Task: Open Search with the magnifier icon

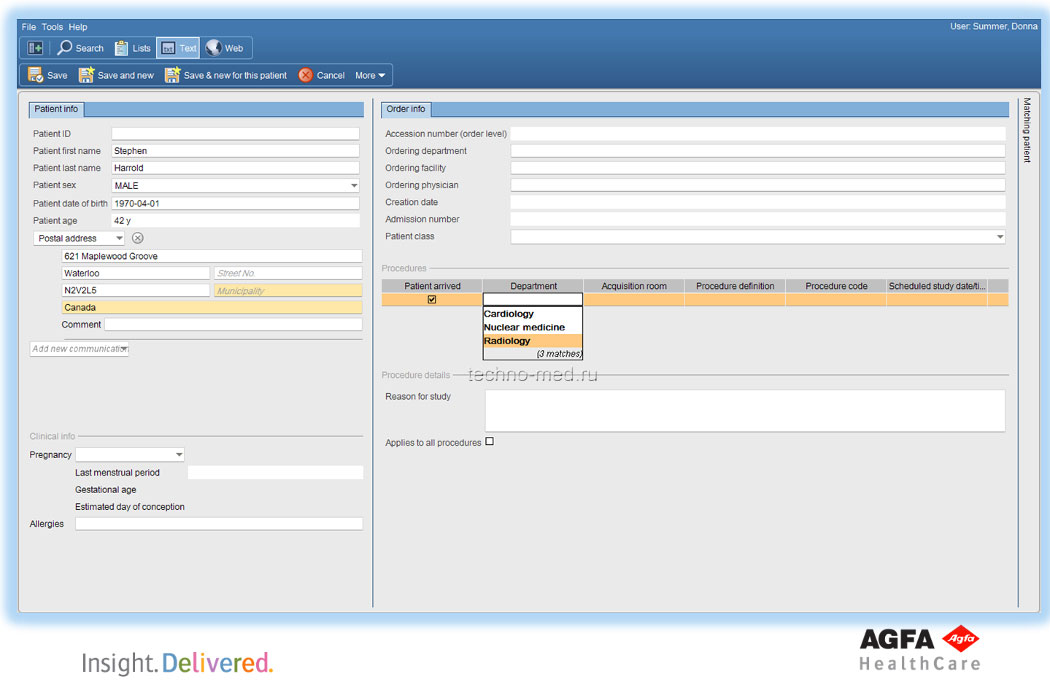Action: (65, 48)
